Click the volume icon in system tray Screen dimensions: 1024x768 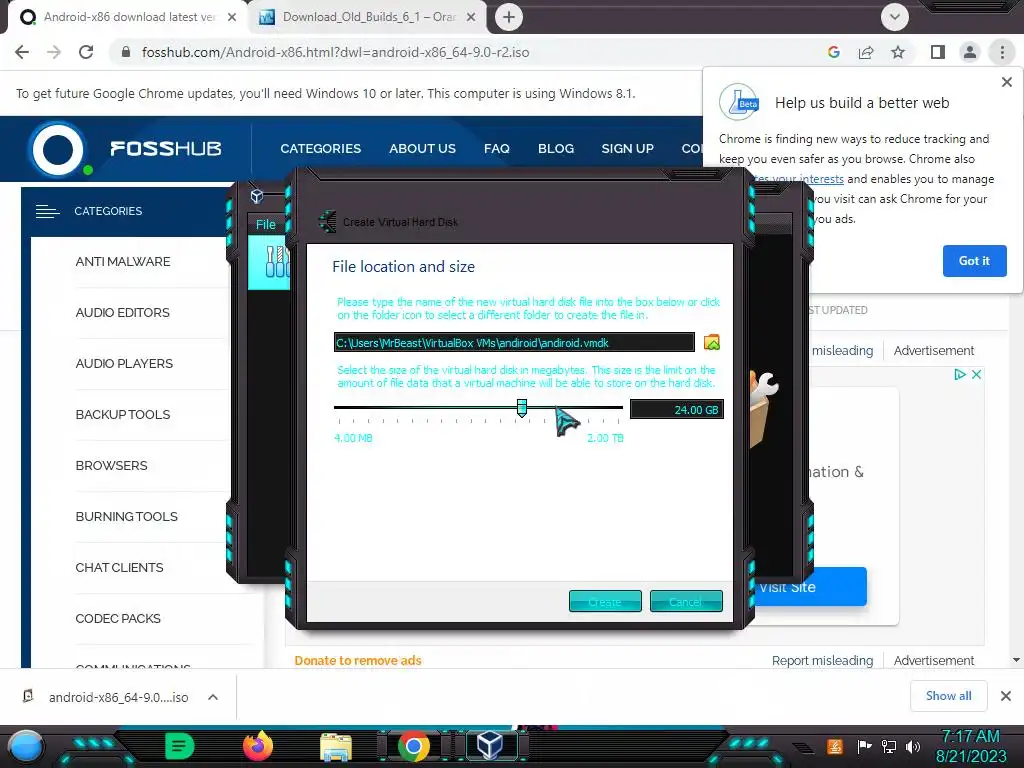point(913,746)
